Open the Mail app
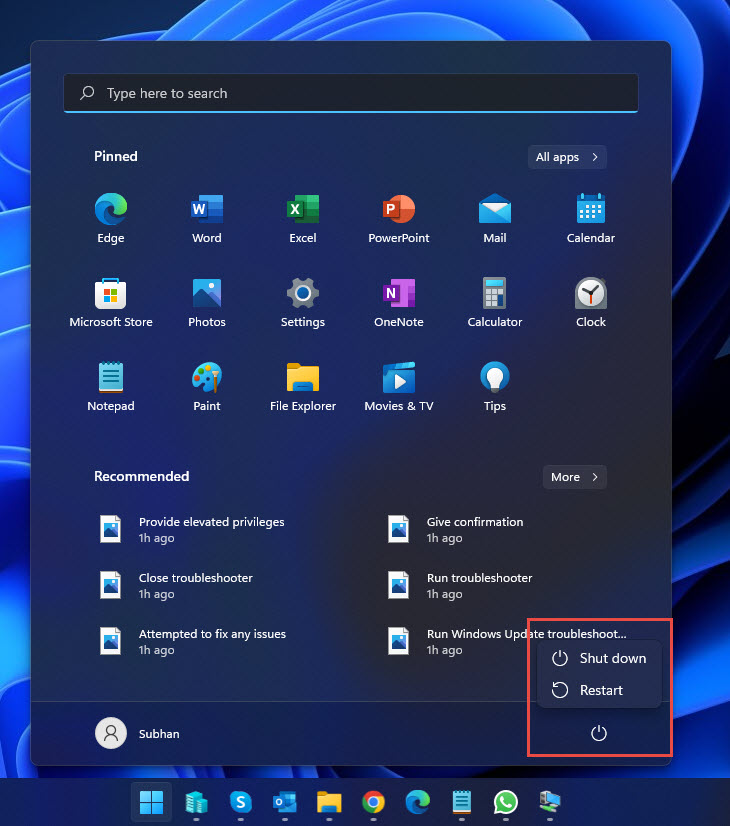The image size is (730, 826). pos(495,218)
